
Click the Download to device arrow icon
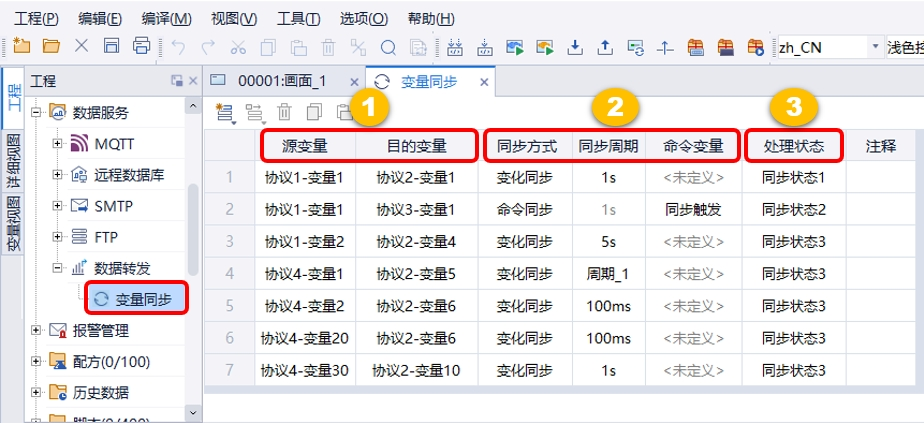pyautogui.click(x=575, y=47)
